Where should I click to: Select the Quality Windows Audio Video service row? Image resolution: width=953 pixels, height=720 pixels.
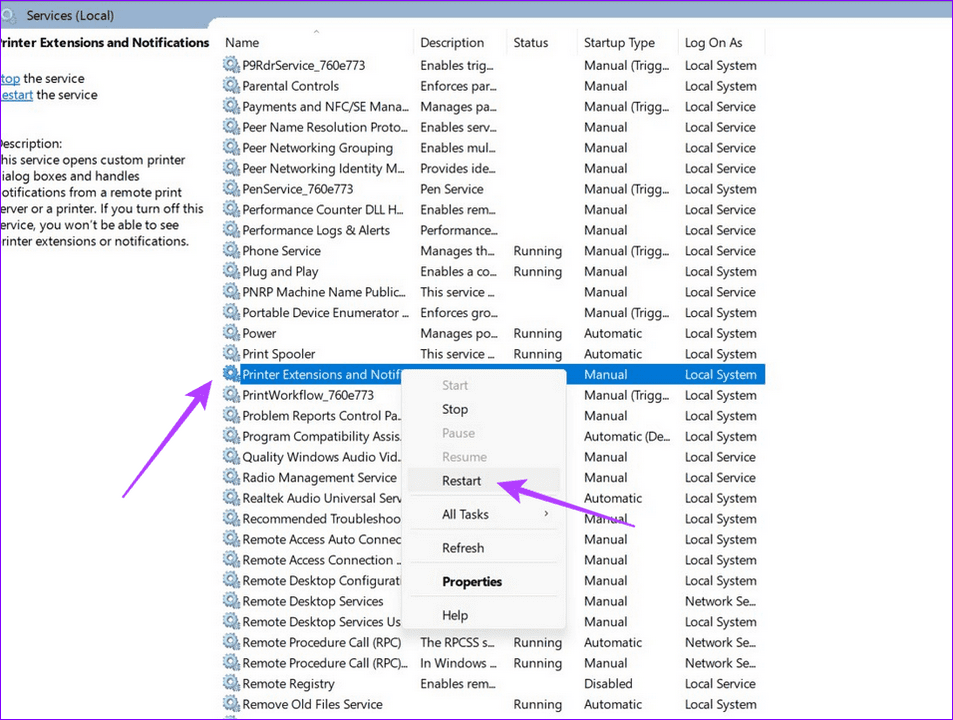click(x=322, y=457)
